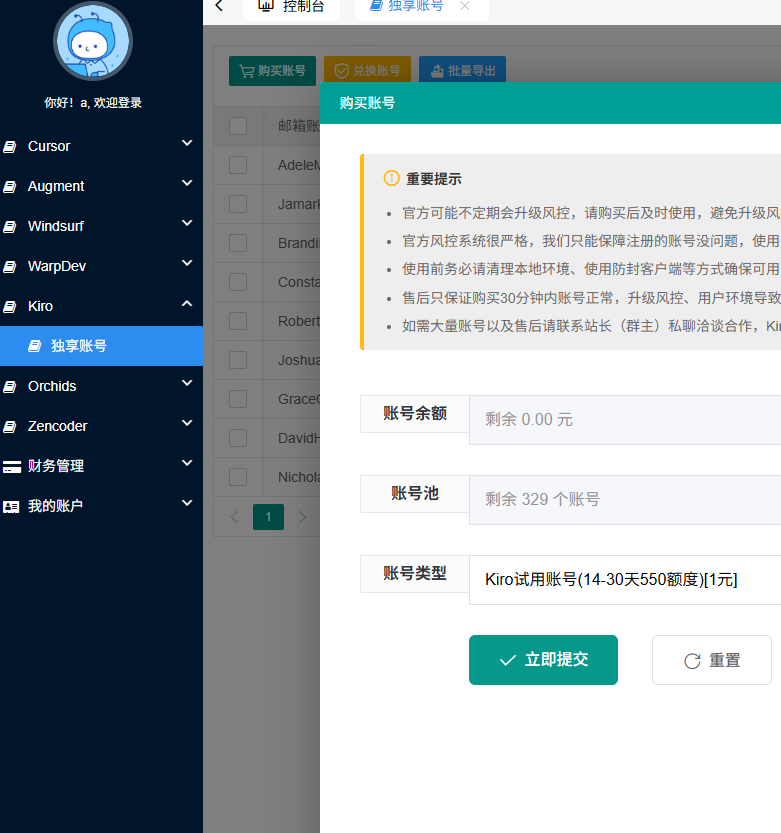Click the user avatar image
The width and height of the screenshot is (781, 833).
click(x=93, y=42)
